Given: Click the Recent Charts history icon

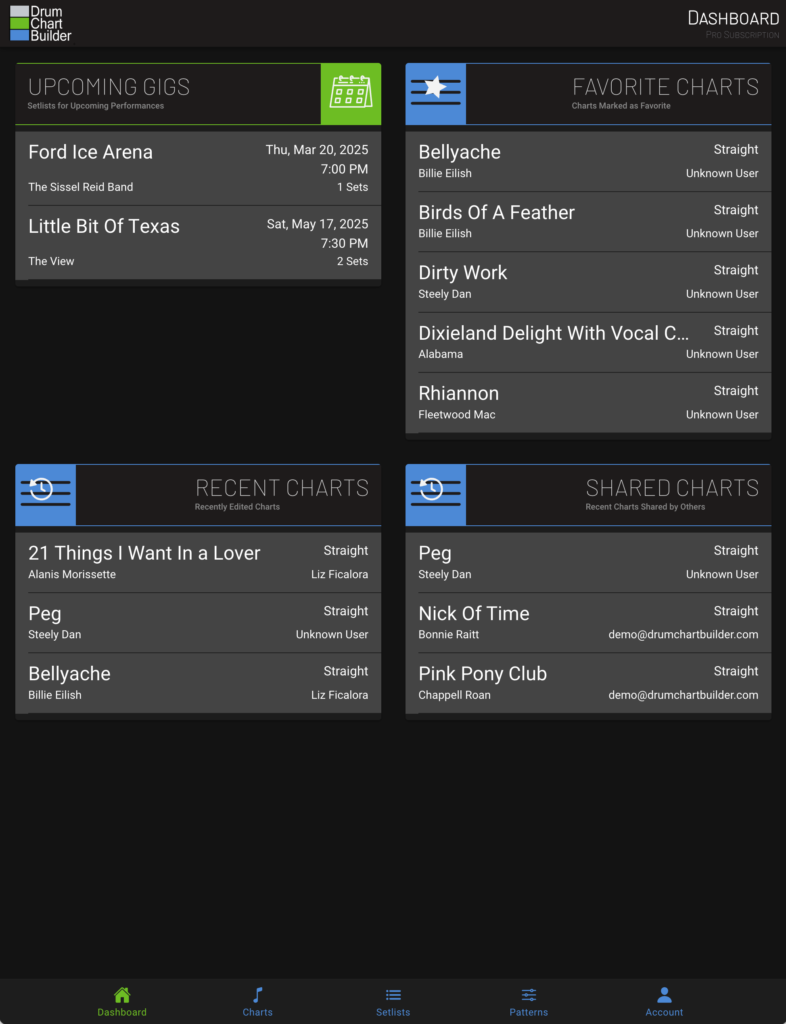Looking at the screenshot, I should pyautogui.click(x=45, y=494).
